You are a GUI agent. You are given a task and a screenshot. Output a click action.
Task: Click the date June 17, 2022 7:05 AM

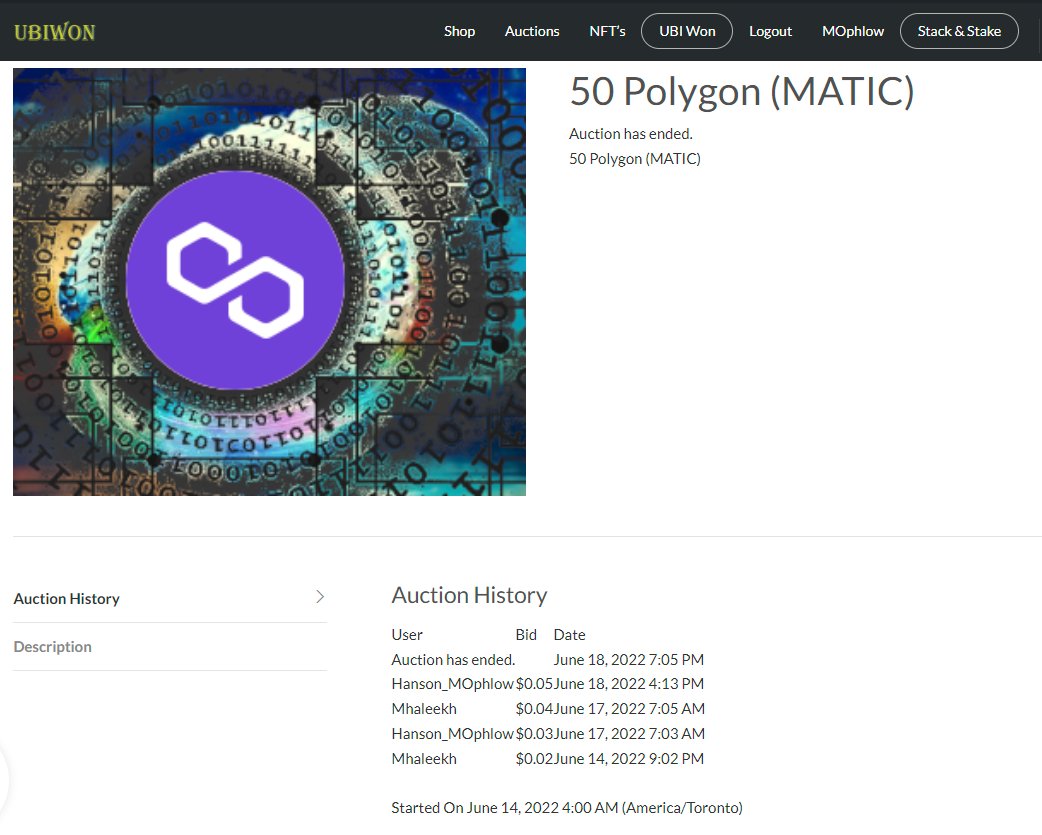(629, 709)
